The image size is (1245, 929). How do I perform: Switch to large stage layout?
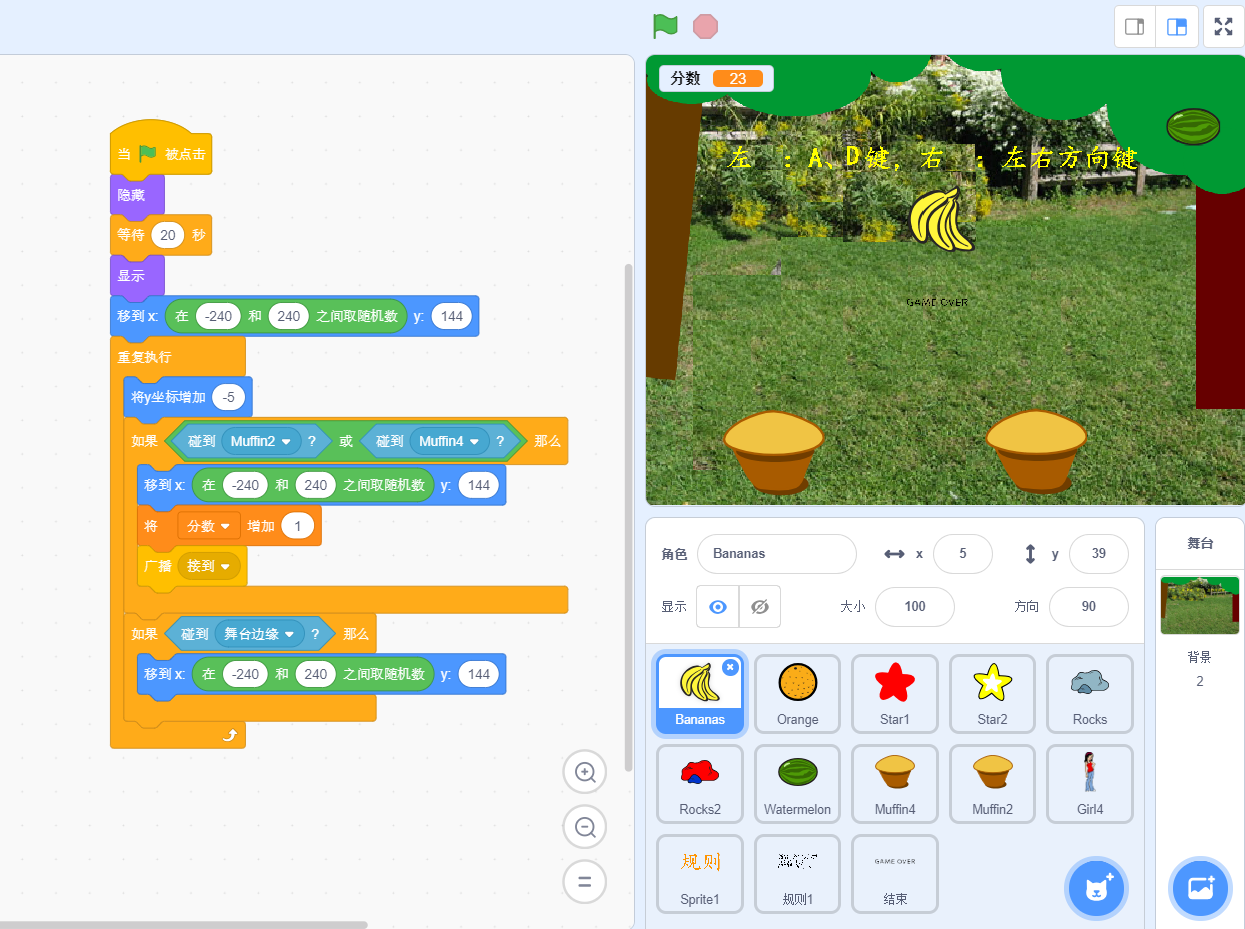pos(1177,27)
